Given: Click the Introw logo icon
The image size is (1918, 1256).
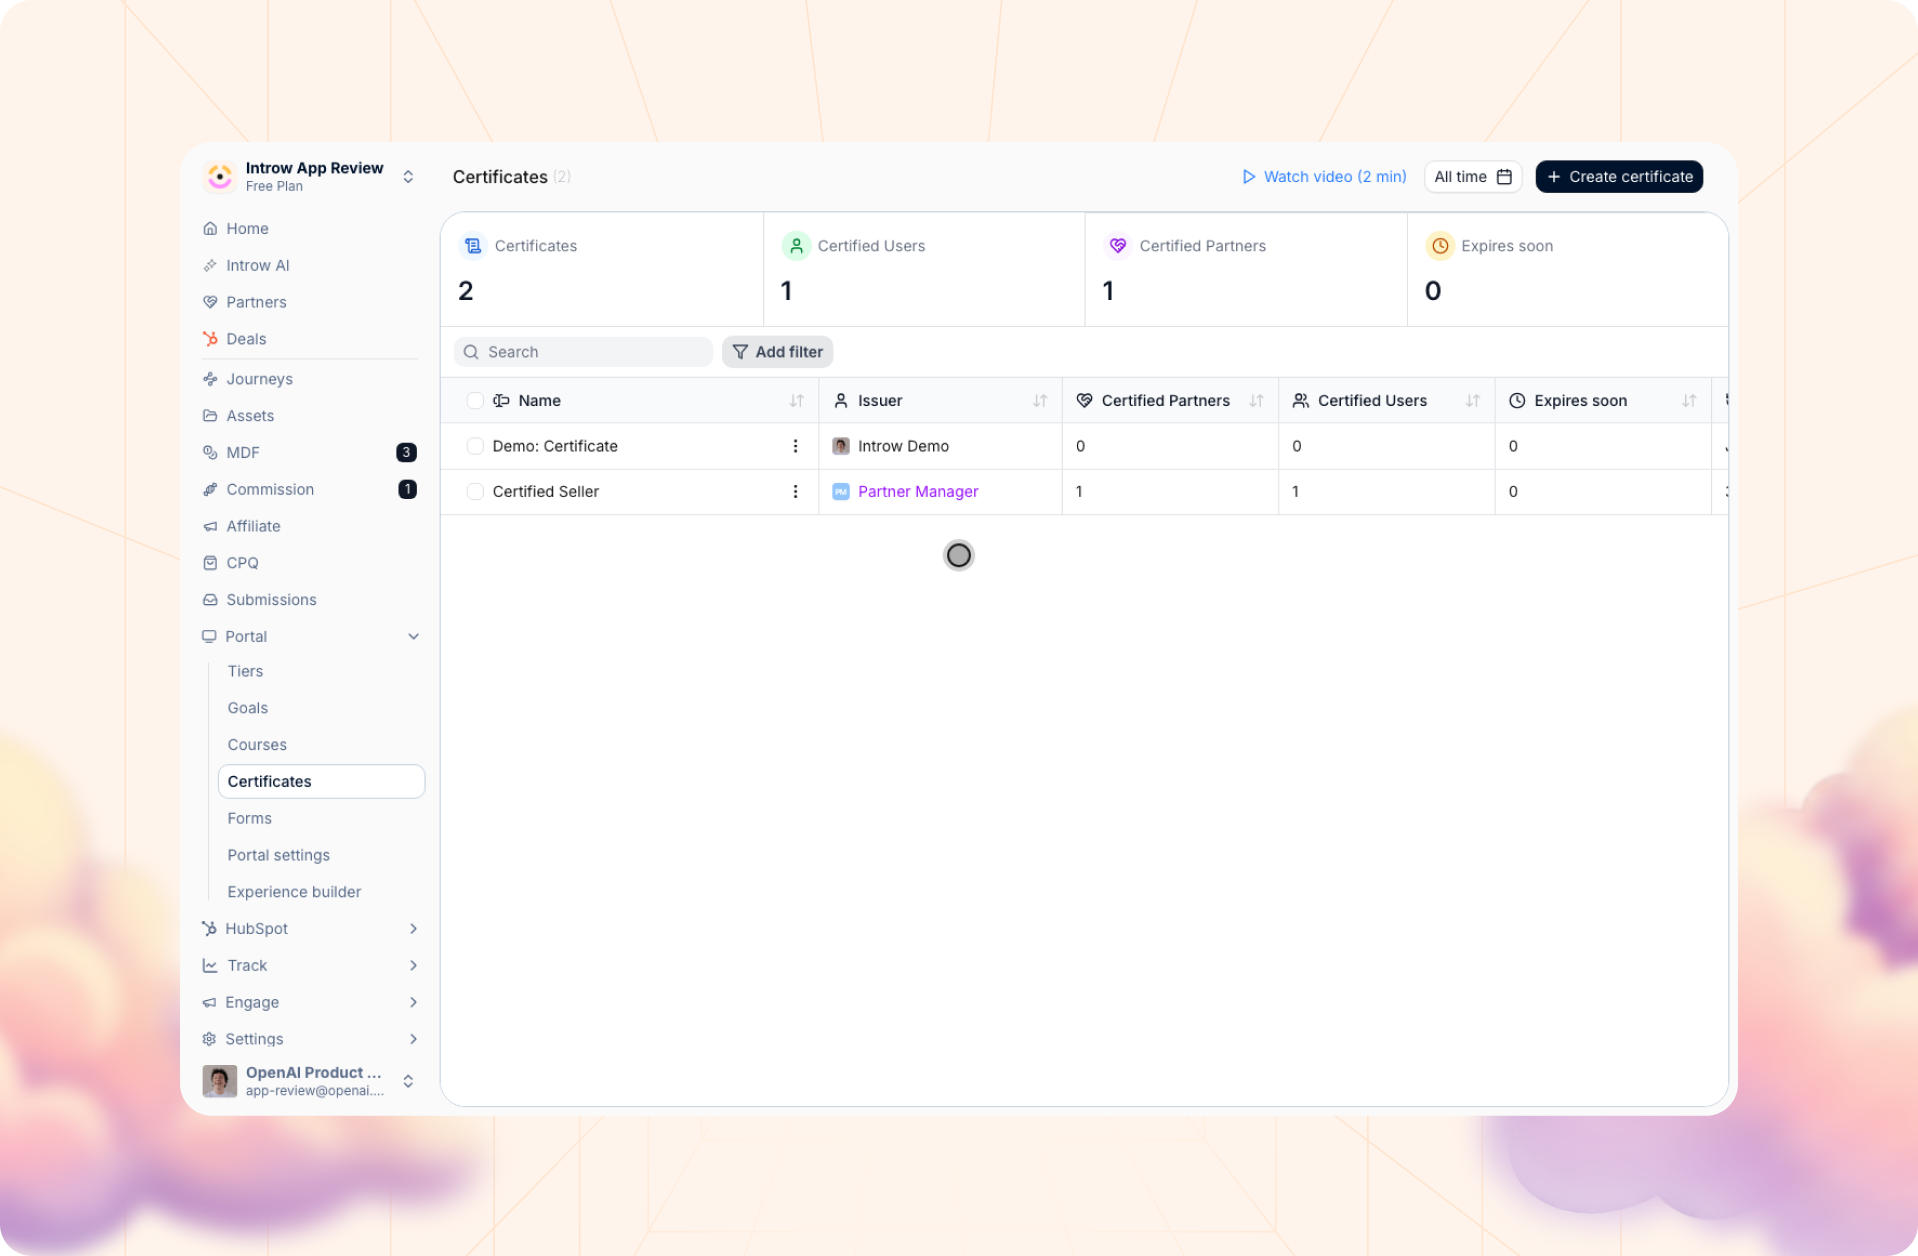Looking at the screenshot, I should pos(220,176).
